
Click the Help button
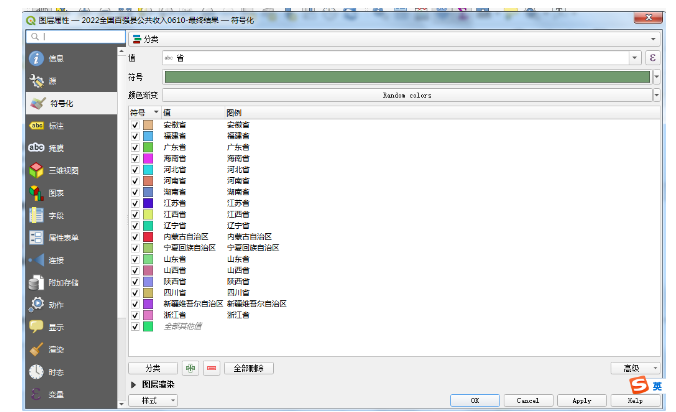click(x=635, y=400)
